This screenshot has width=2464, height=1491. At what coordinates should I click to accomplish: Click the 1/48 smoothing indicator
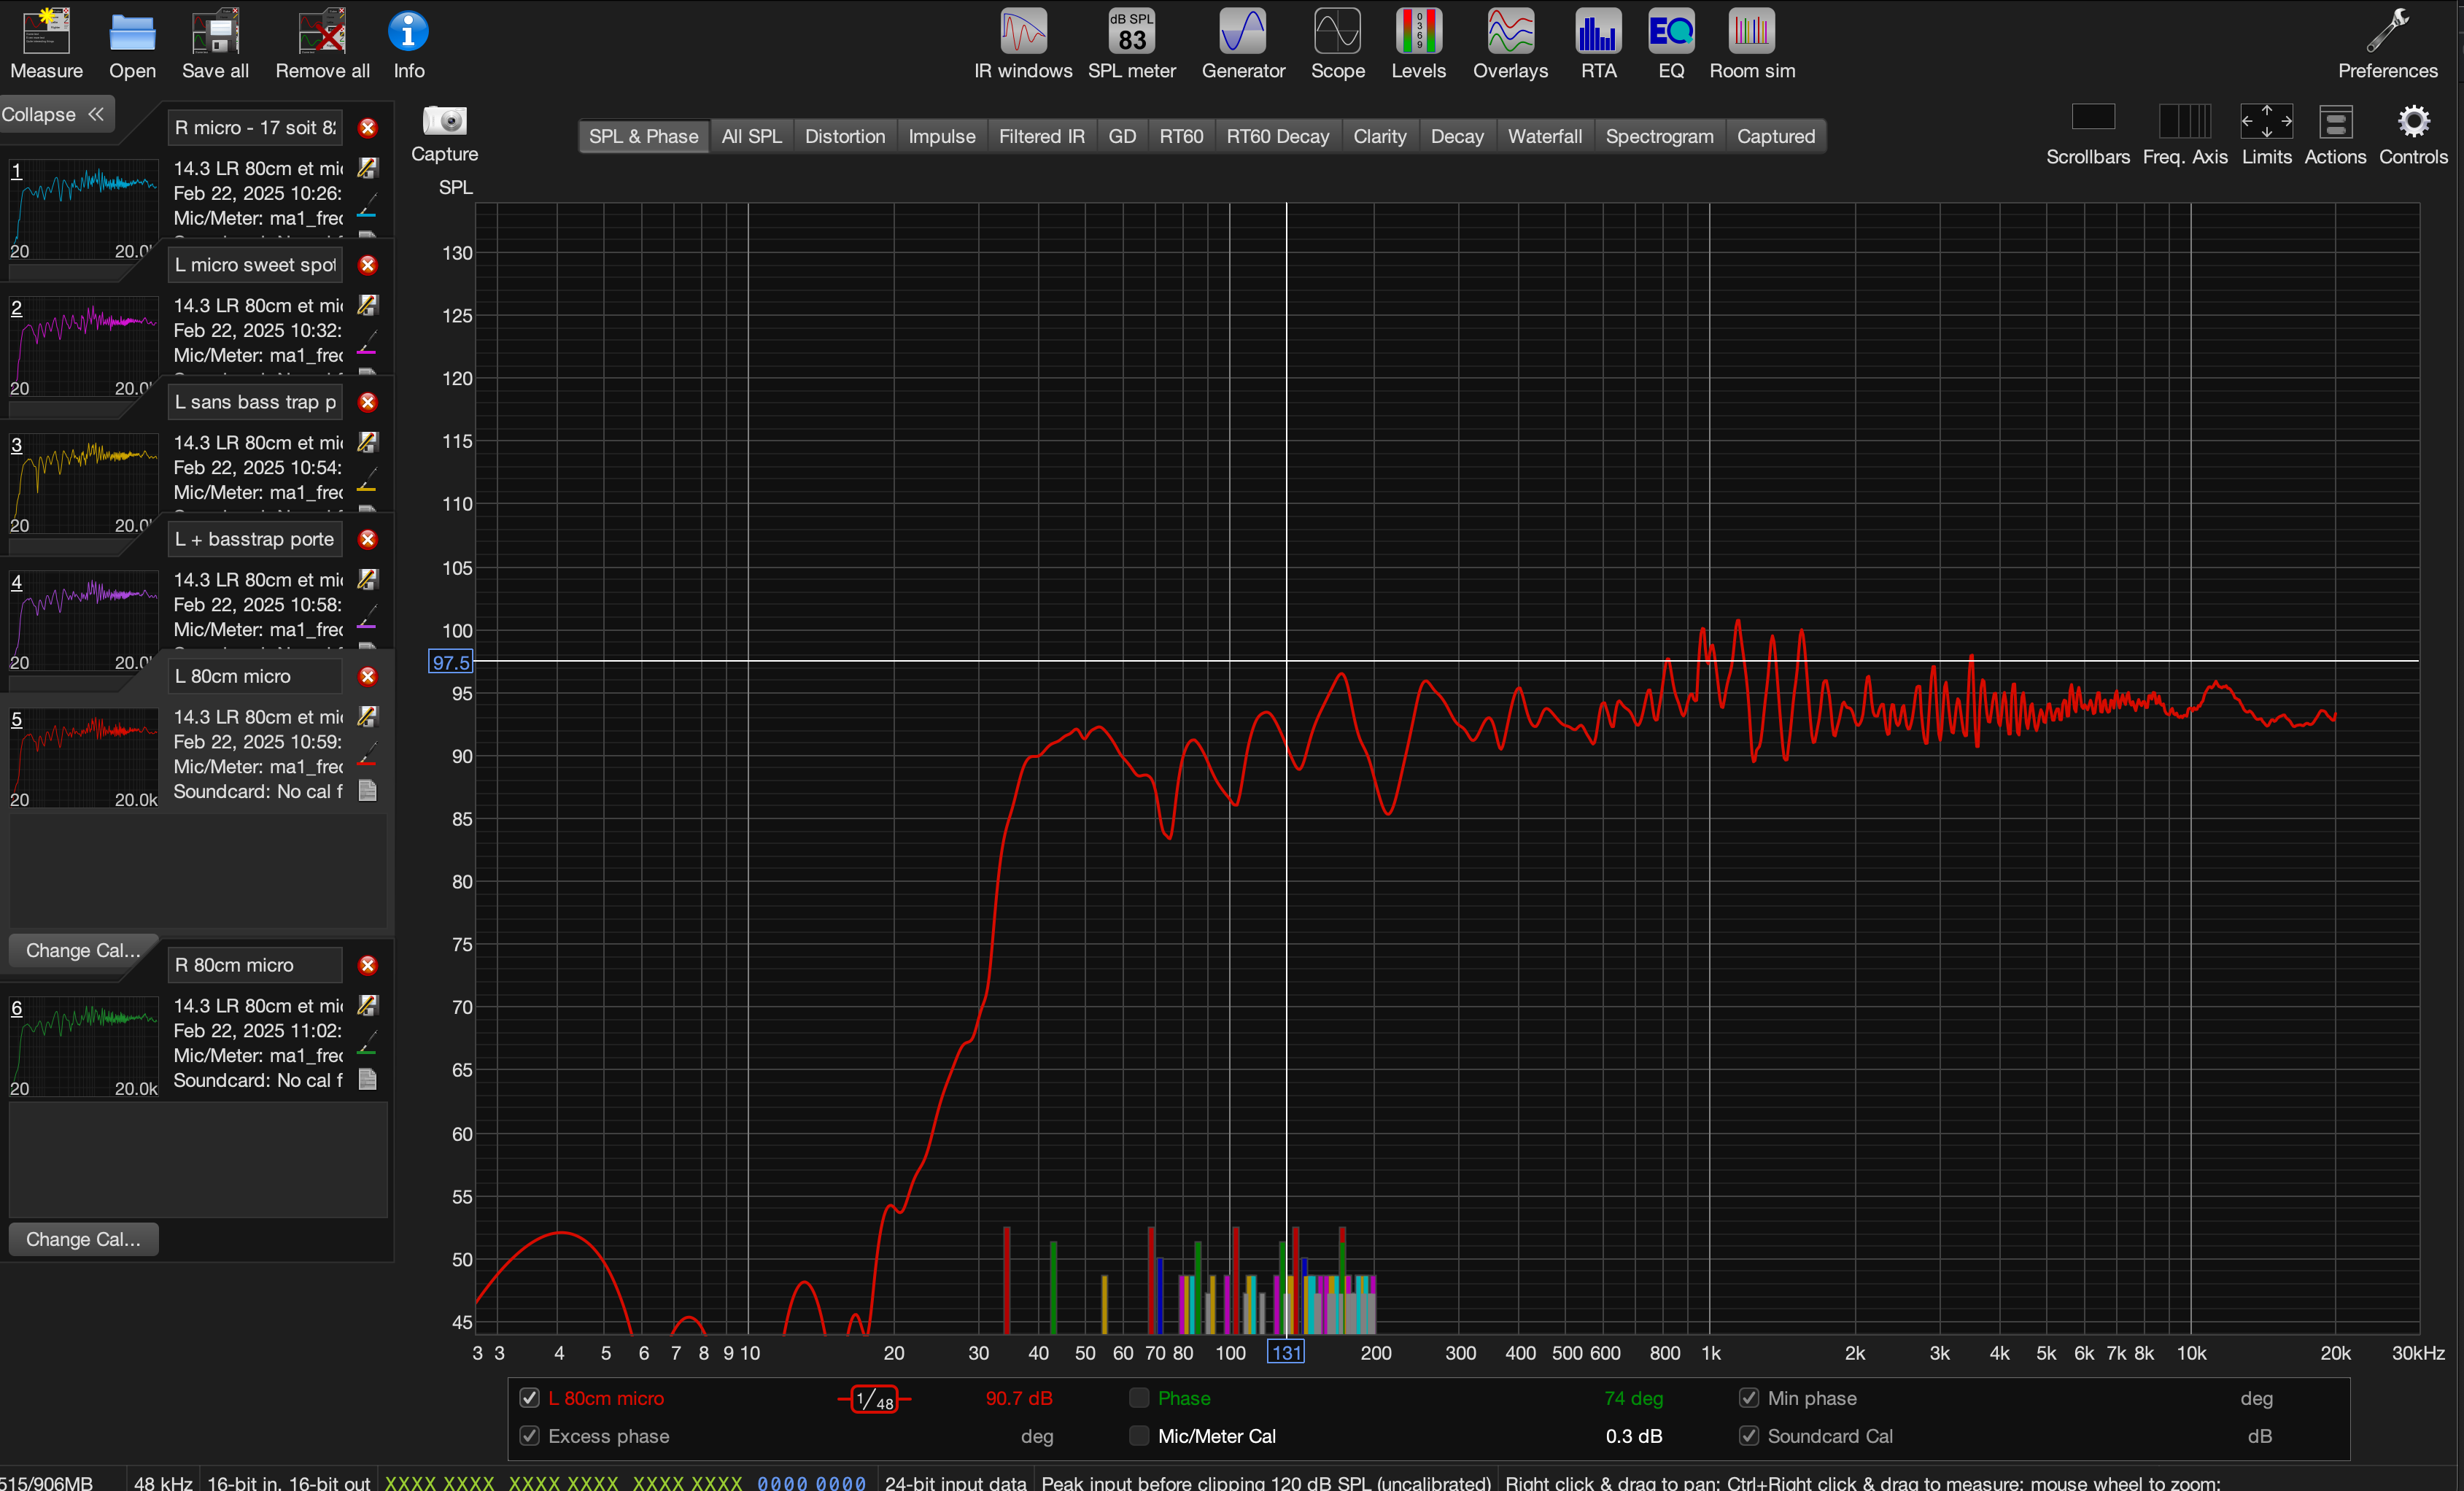pyautogui.click(x=874, y=1399)
